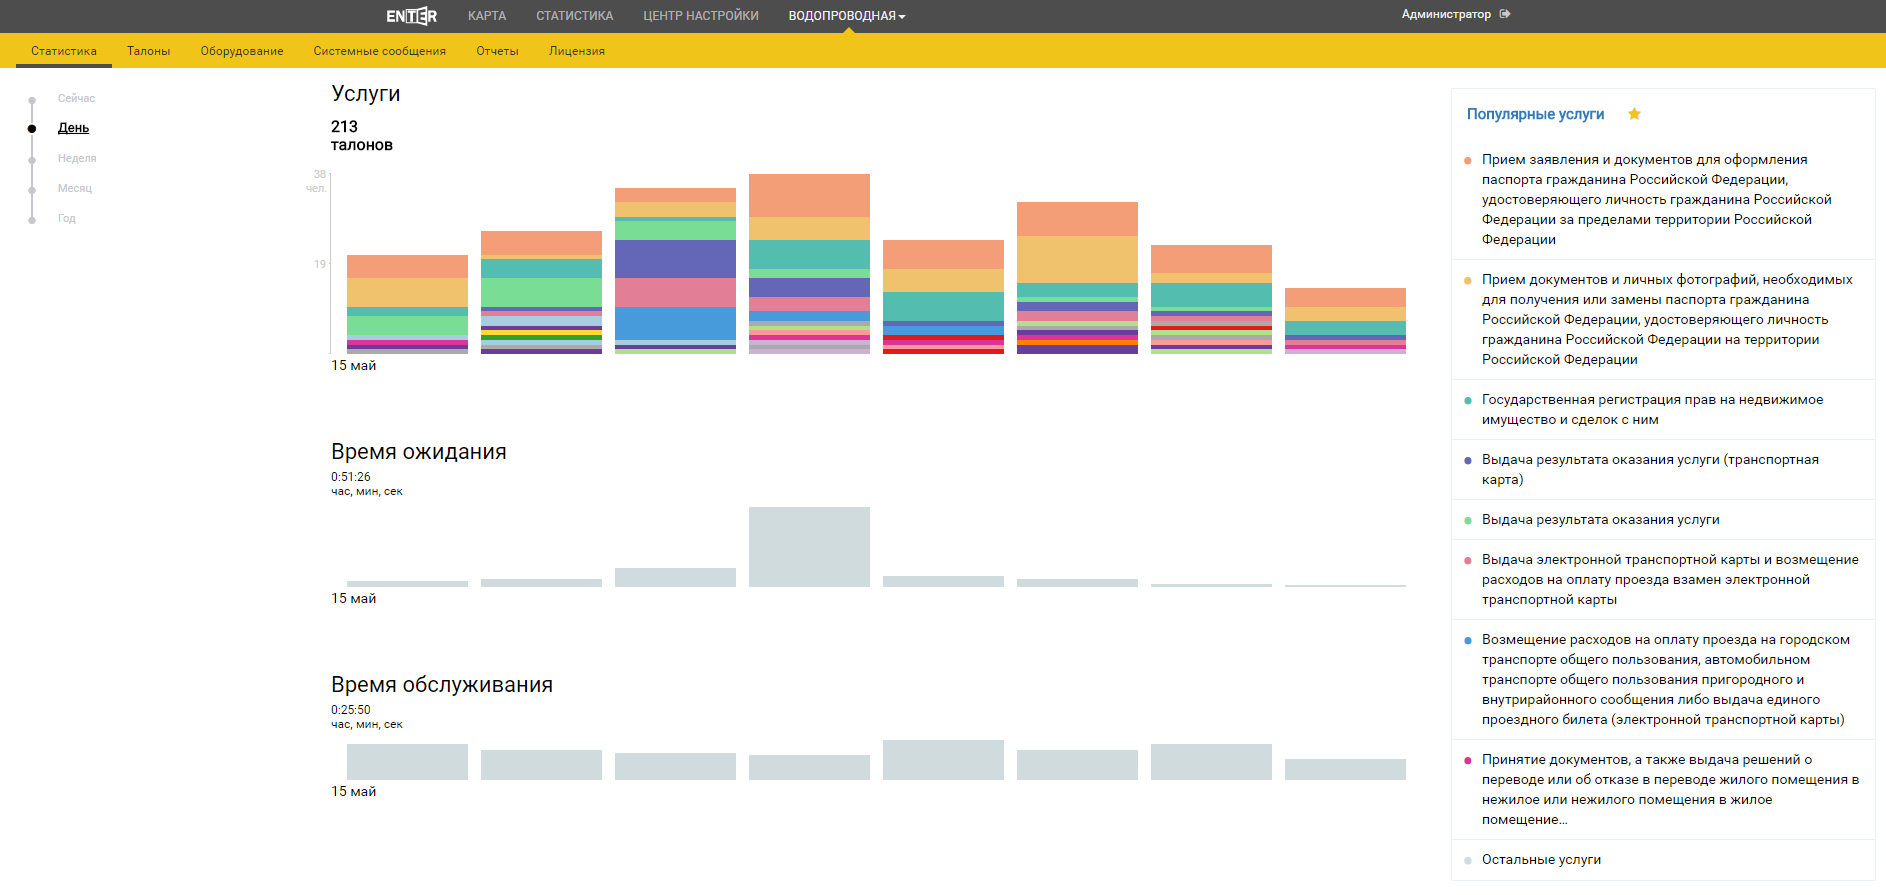Open КАРТА in top navigation

486,16
